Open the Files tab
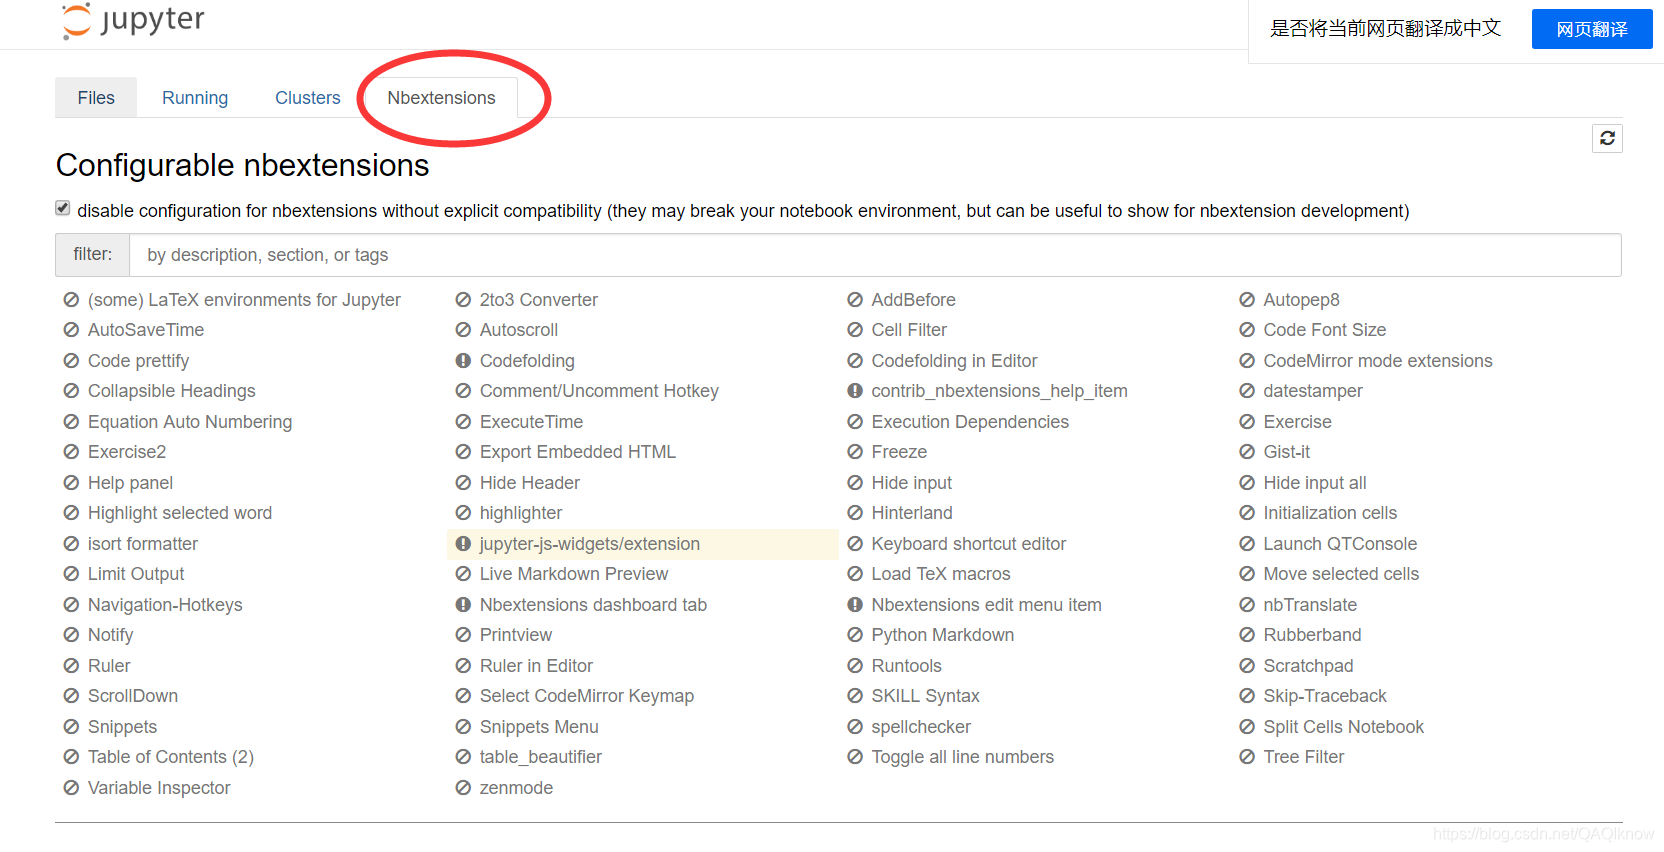The height and width of the screenshot is (852, 1664). [96, 98]
